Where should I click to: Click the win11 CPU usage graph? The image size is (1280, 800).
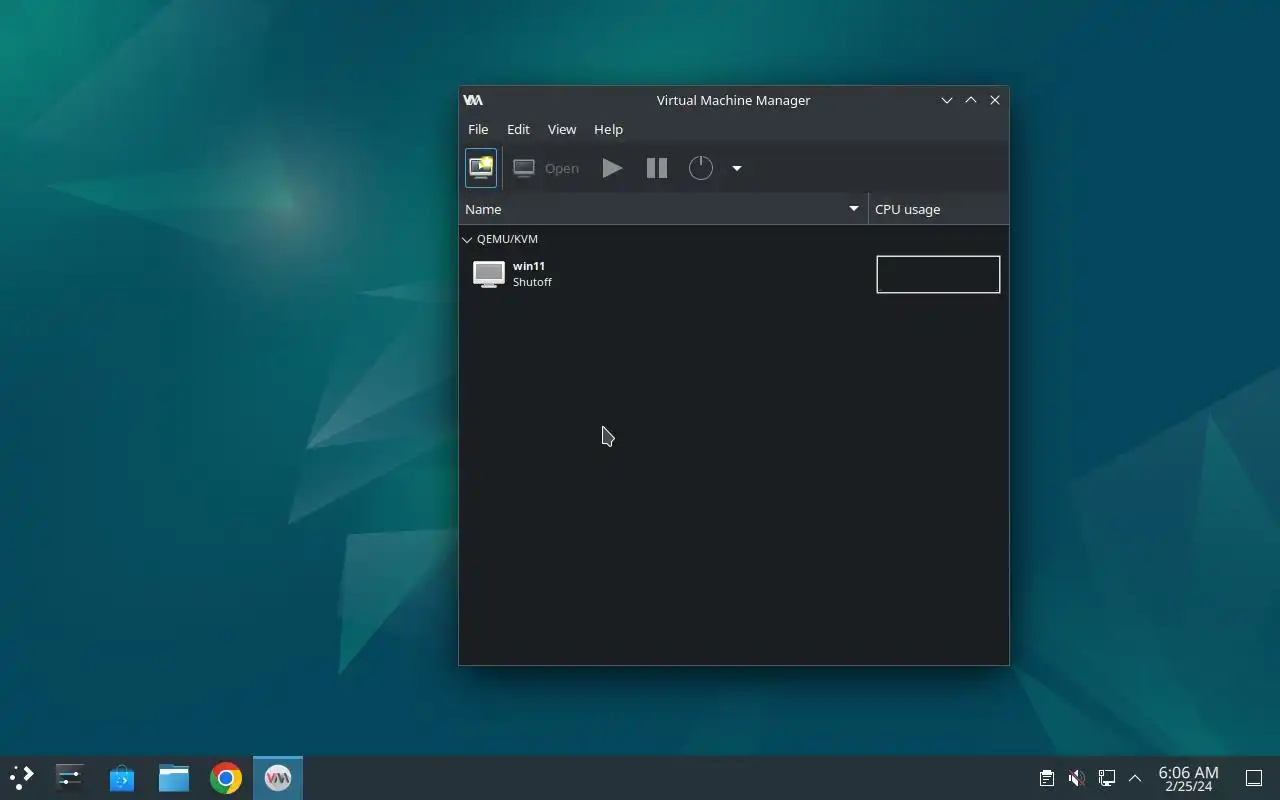tap(938, 274)
